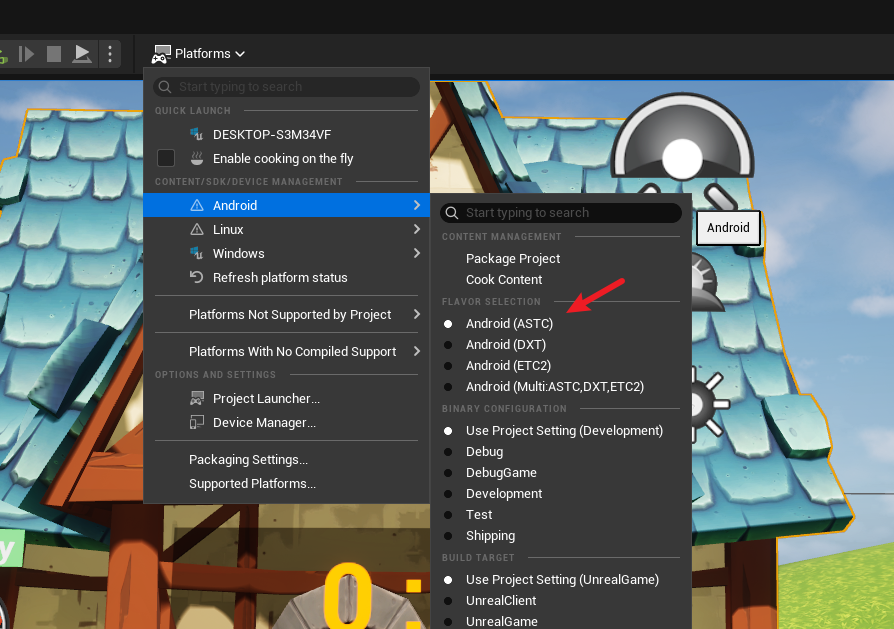The image size is (894, 629).
Task: Click the DESKTOP-S3M34VF Windows device icon
Action: tap(197, 135)
